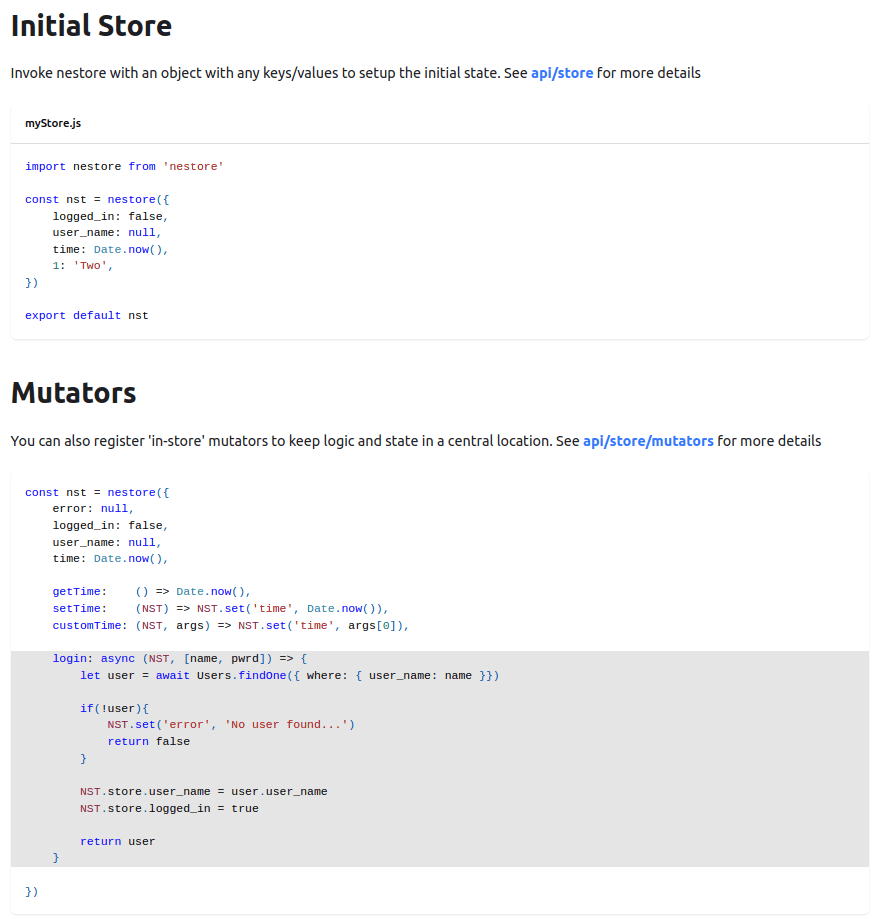Click the Mutators section heading
This screenshot has height=919, width=882.
73,393
